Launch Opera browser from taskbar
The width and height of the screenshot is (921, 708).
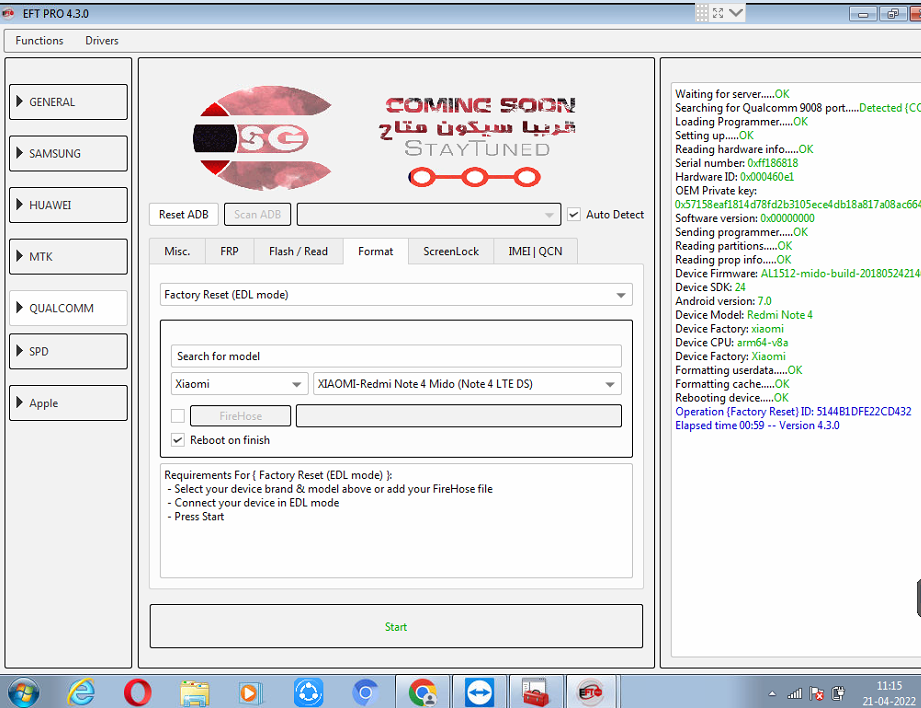pyautogui.click(x=137, y=692)
